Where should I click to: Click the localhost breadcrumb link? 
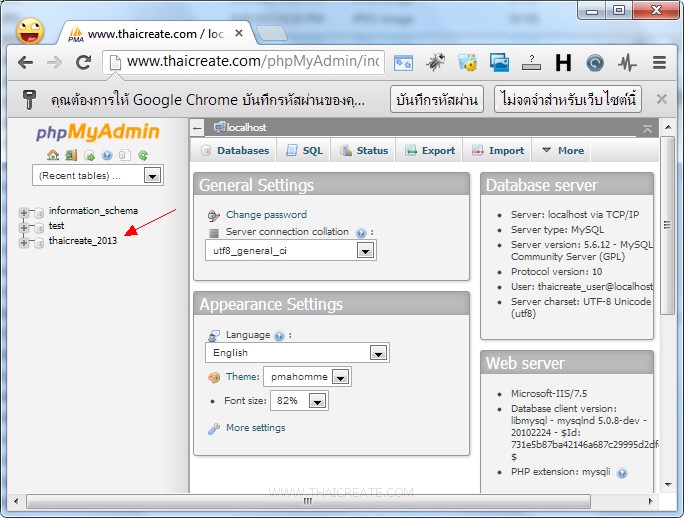(246, 127)
